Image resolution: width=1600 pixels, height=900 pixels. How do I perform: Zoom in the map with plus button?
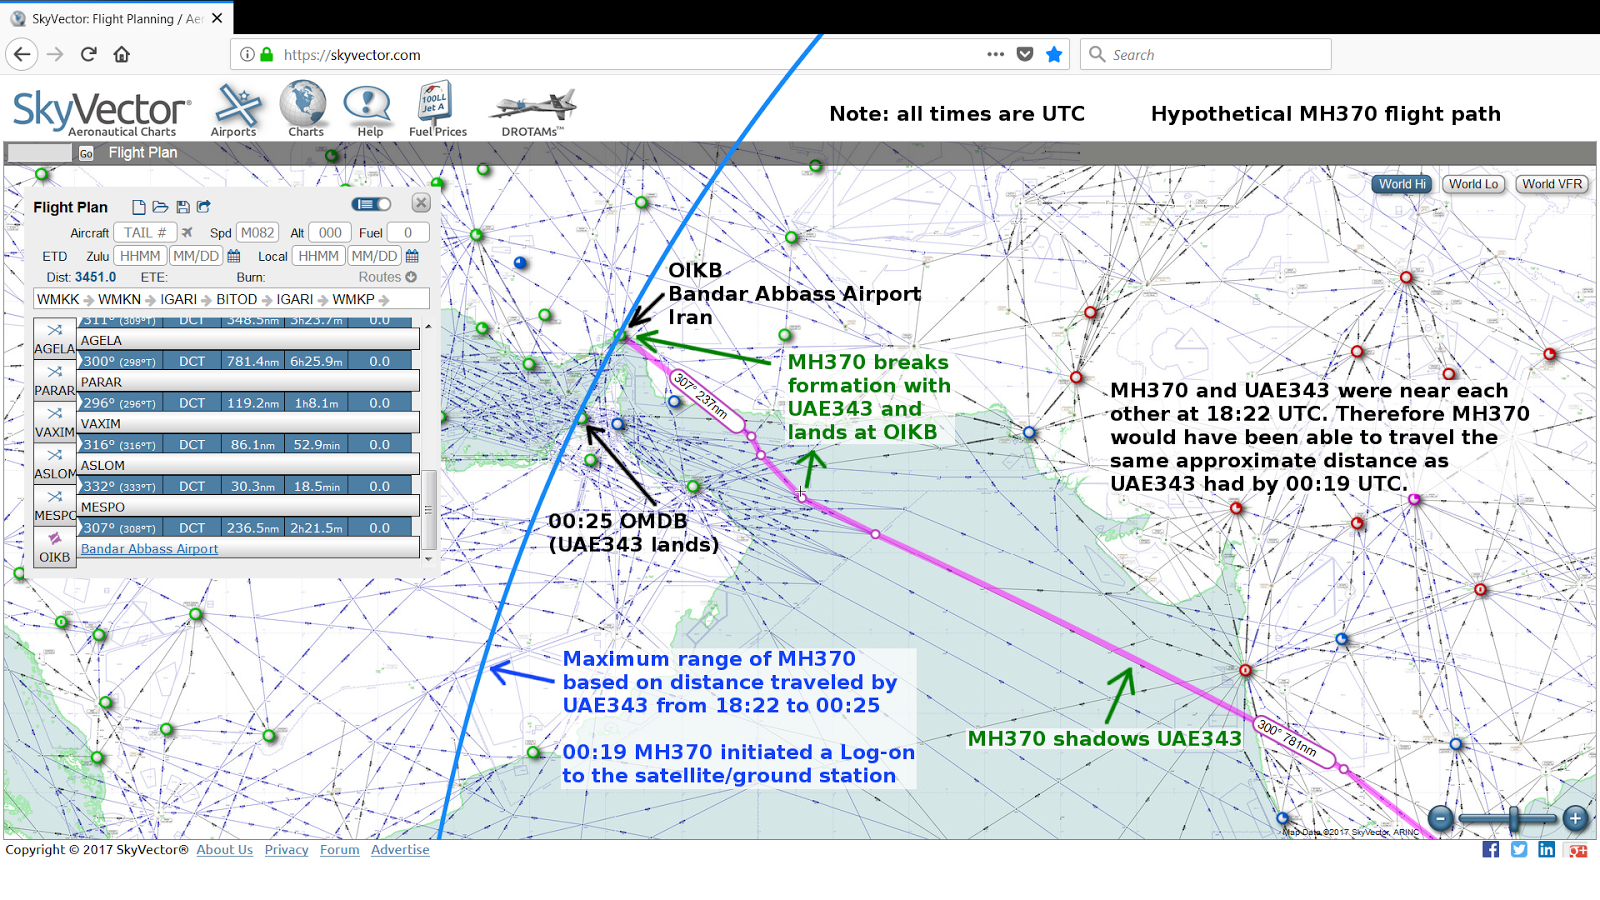(1575, 819)
